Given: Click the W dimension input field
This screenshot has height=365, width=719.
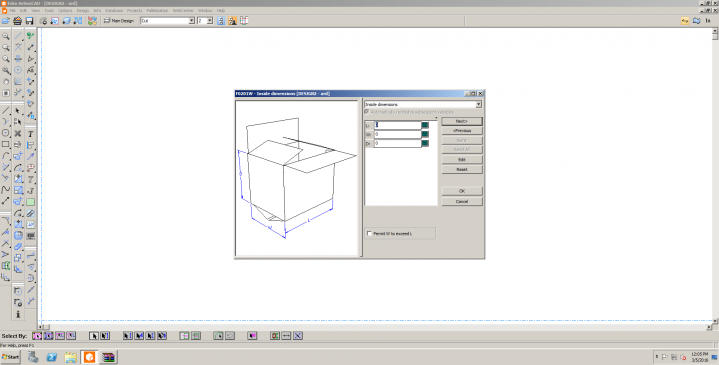Looking at the screenshot, I should [x=398, y=134].
